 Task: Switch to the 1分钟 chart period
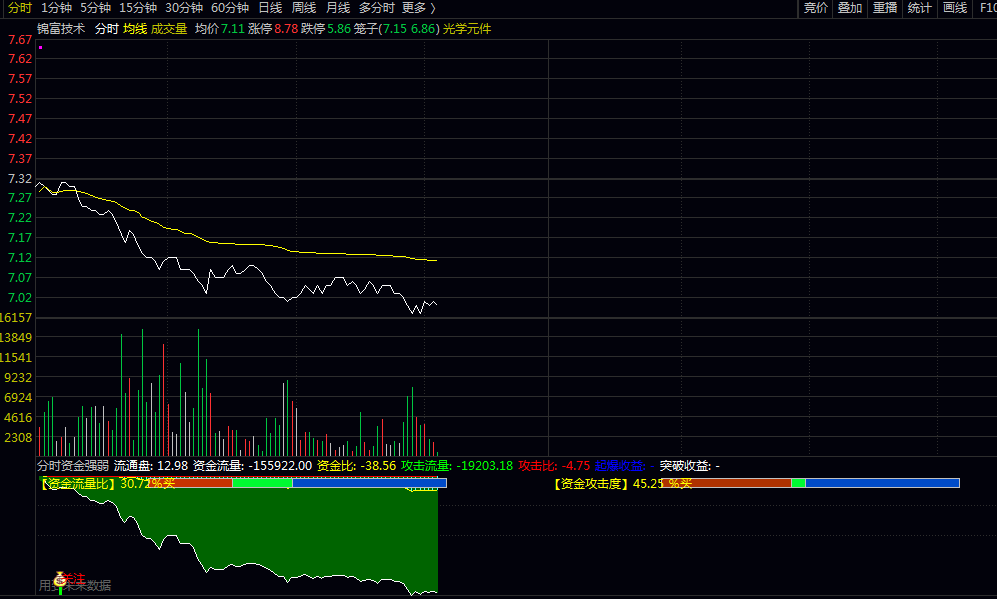pos(56,8)
